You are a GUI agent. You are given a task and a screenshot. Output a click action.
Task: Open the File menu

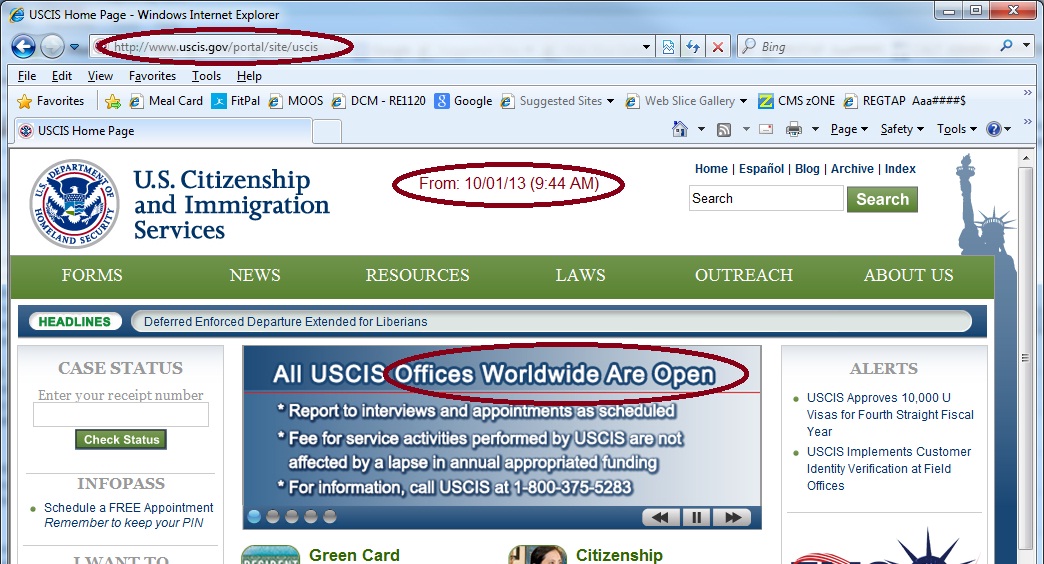[27, 76]
